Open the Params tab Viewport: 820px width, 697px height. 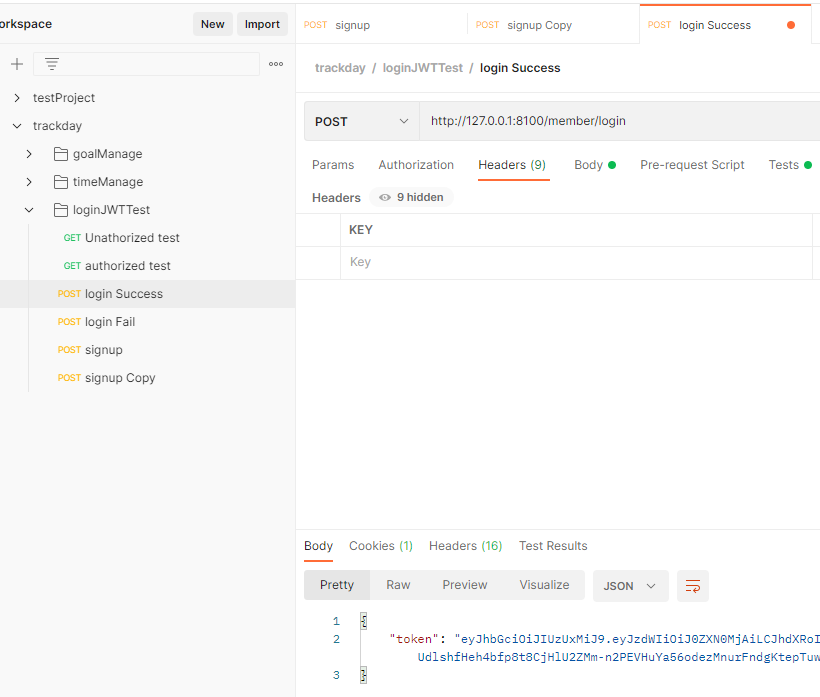[x=333, y=165]
